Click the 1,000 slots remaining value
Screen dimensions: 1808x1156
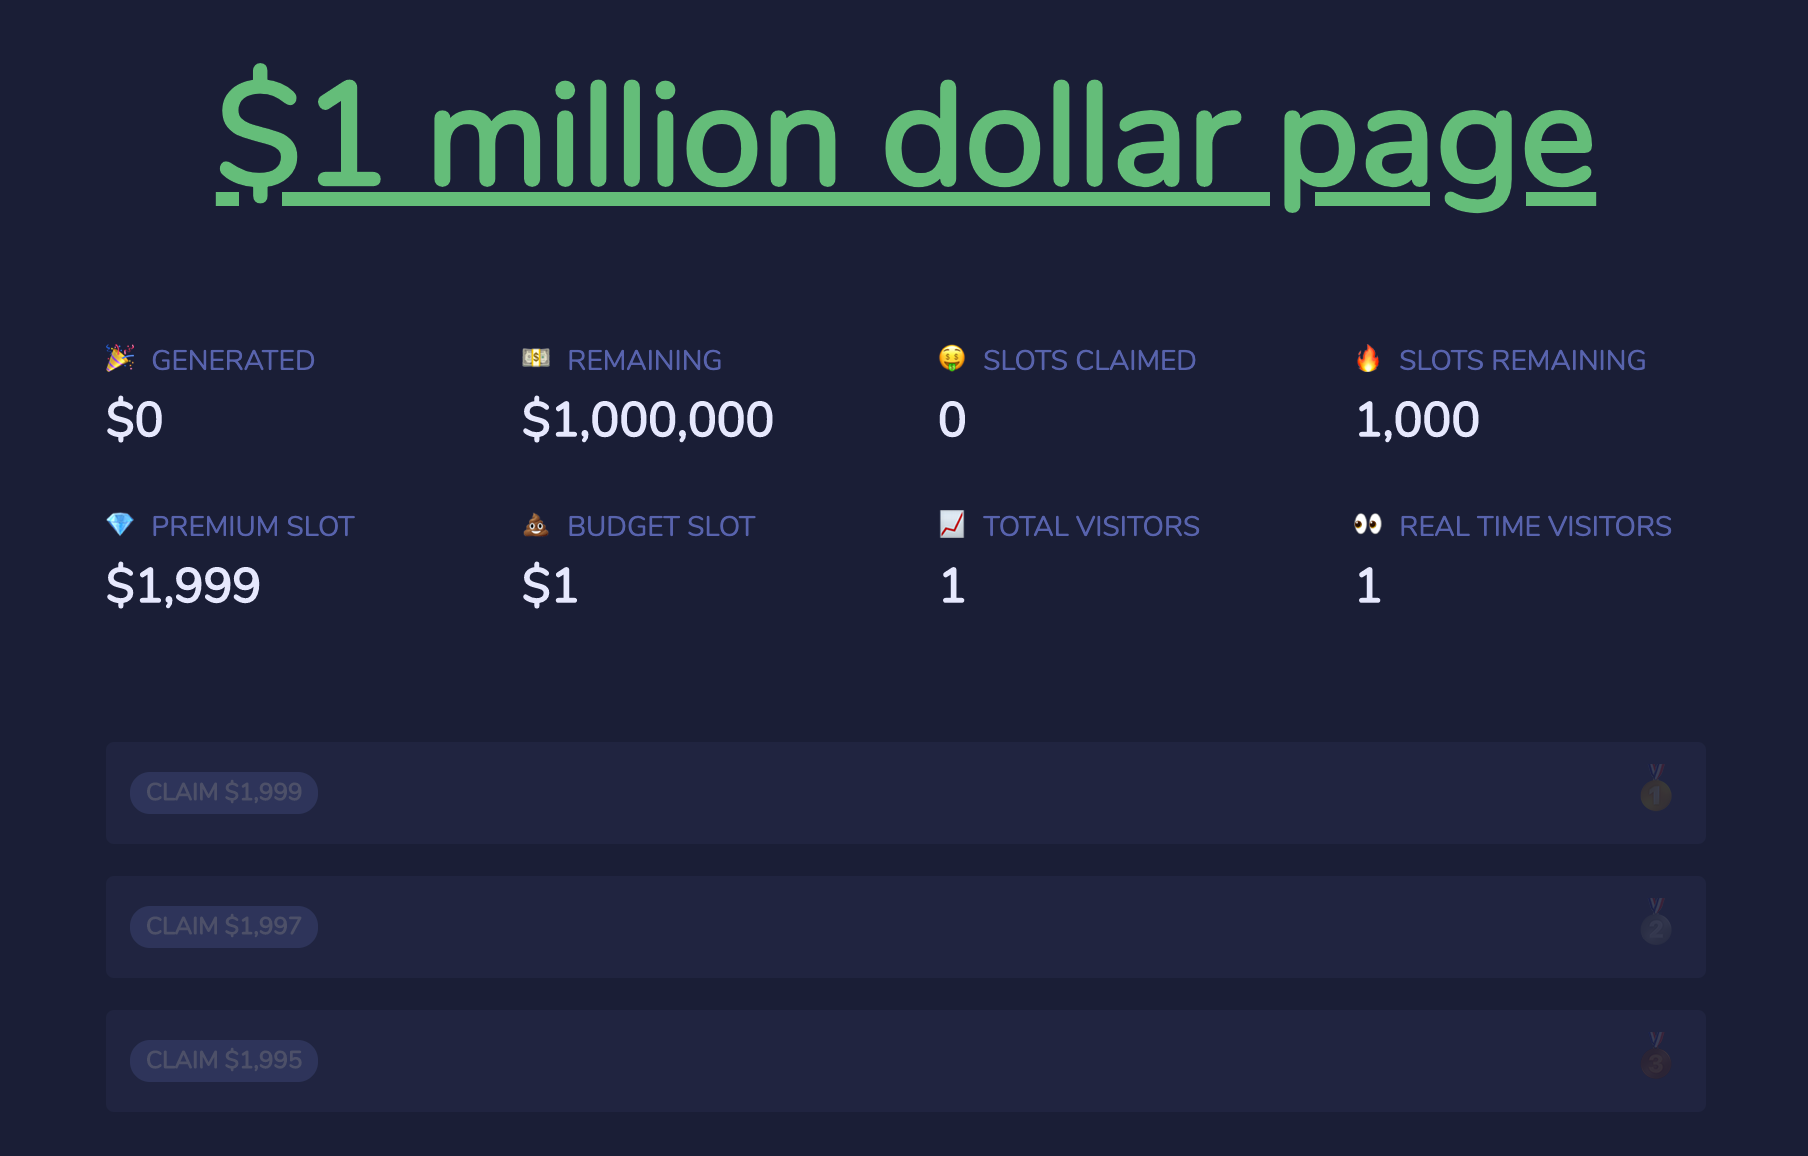pos(1418,419)
